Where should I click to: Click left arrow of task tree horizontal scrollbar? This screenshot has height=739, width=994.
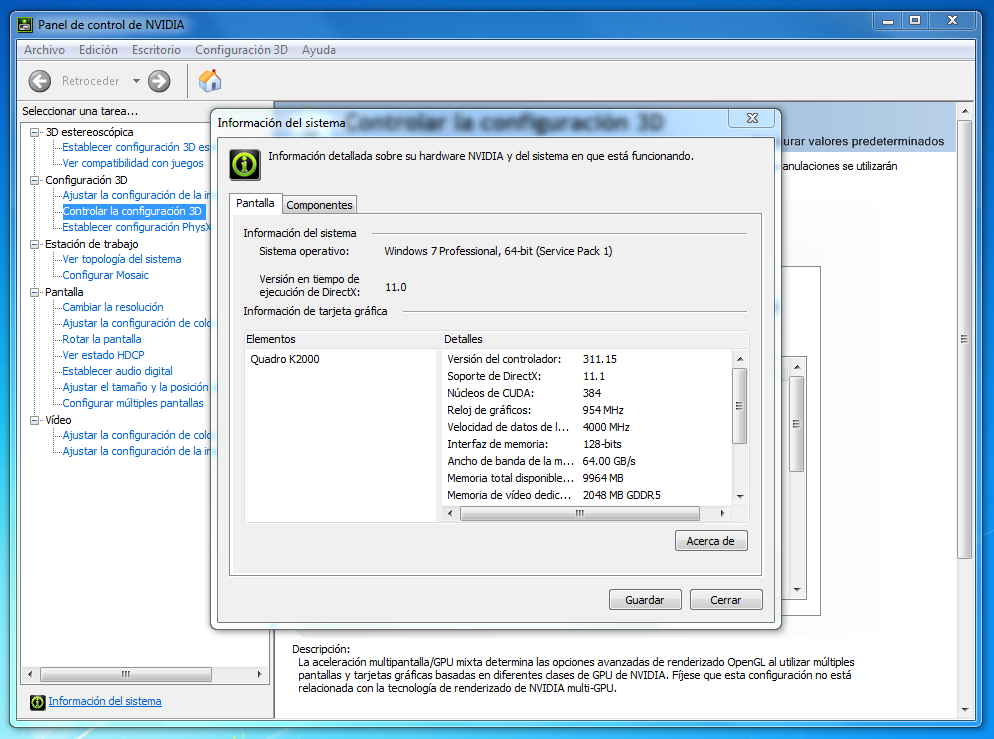coord(30,674)
